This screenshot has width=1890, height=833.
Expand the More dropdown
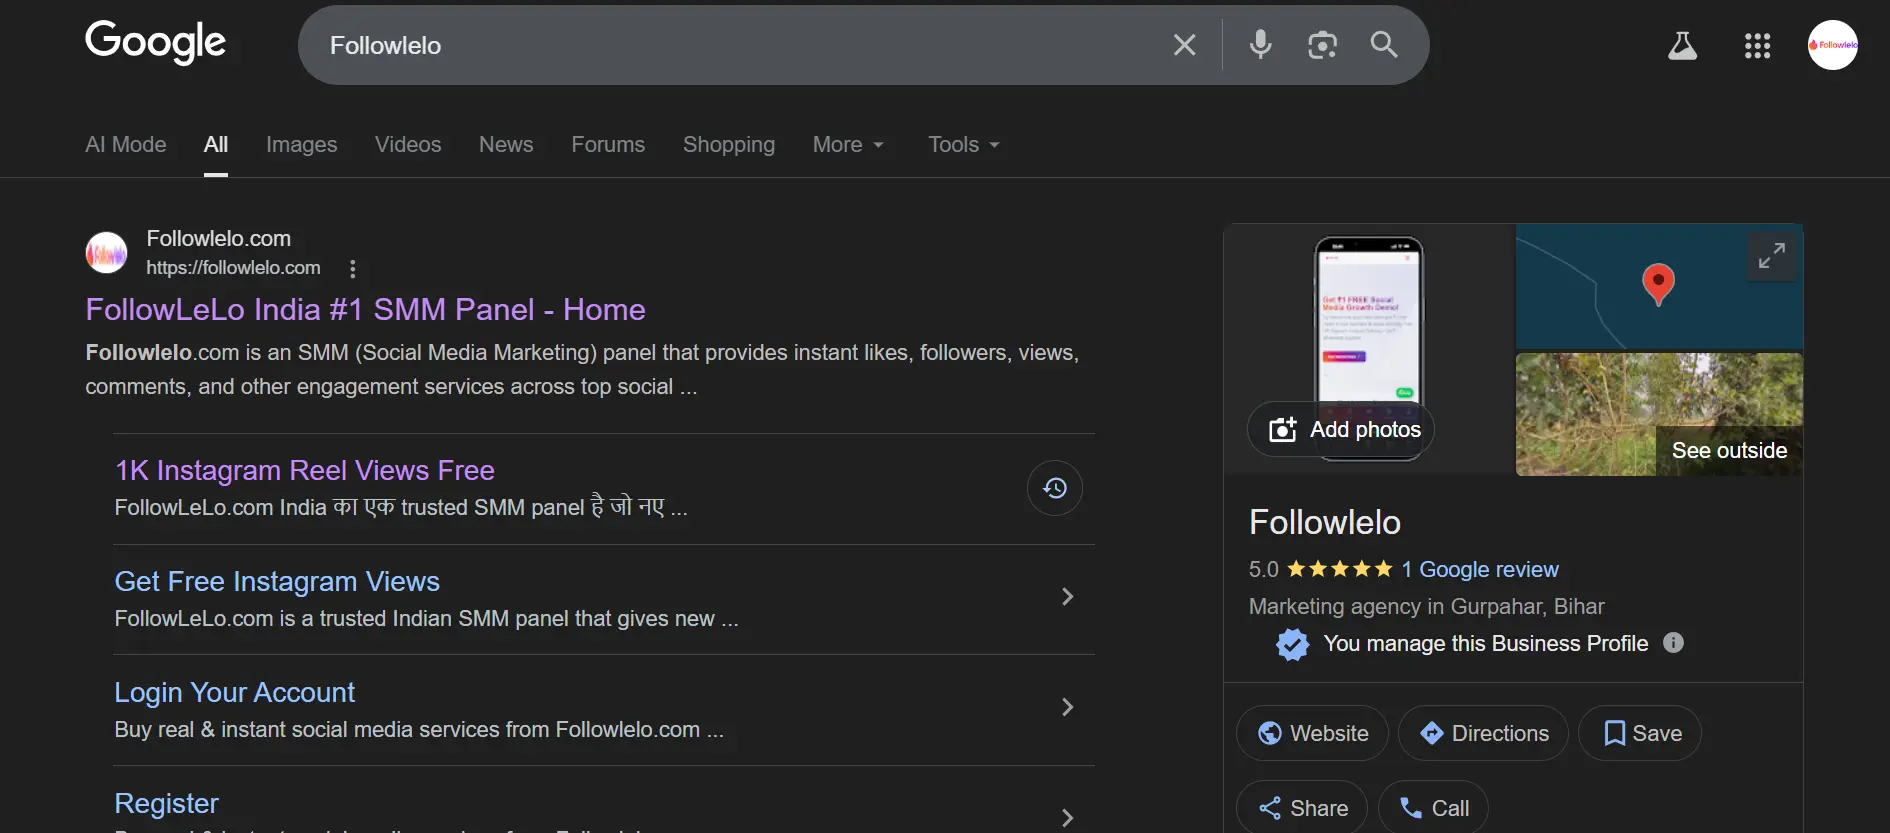point(849,144)
